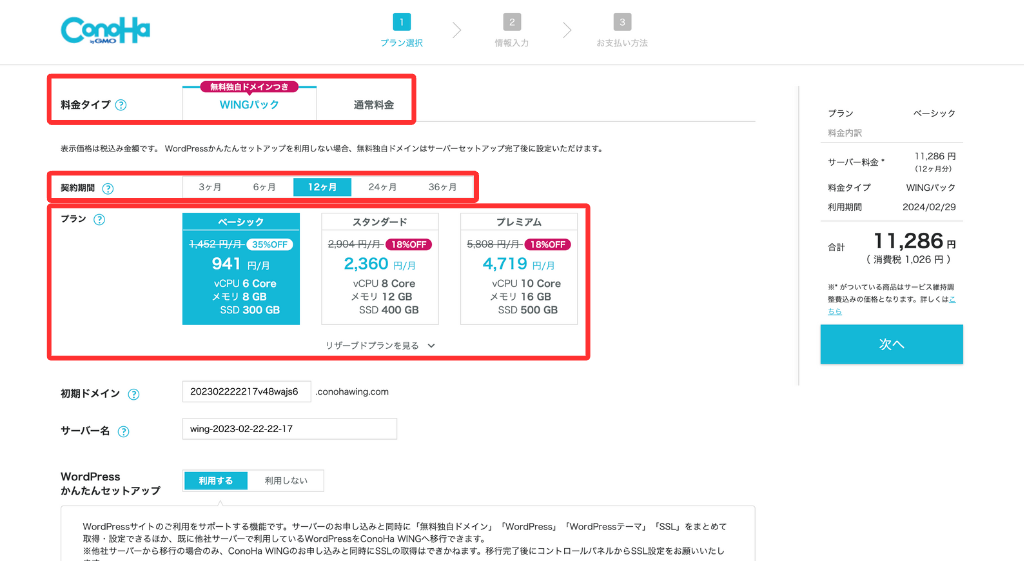This screenshot has height=561, width=1024.
Task: Click the 35%OFF badge on ベーシック
Action: coord(270,244)
